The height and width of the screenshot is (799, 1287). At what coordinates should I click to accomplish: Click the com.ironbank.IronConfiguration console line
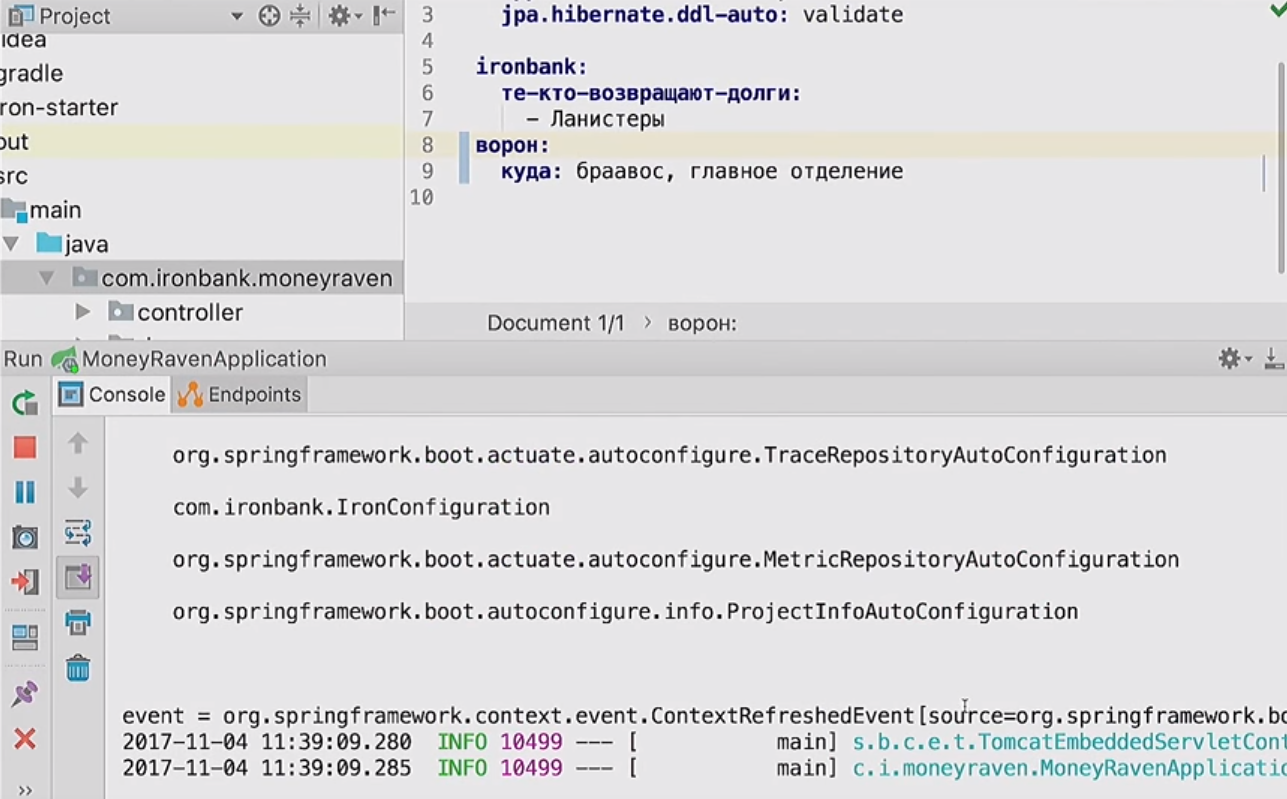point(361,508)
